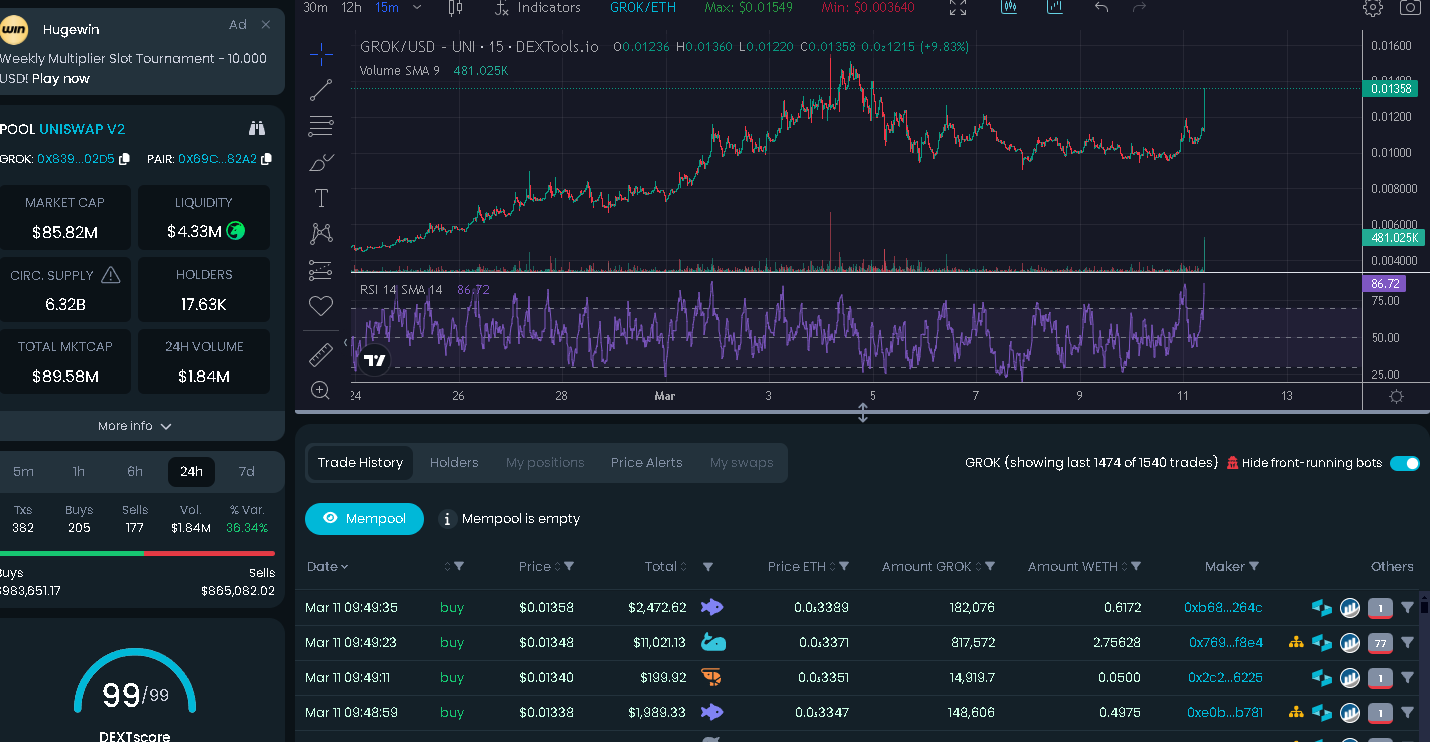Open the candlestick chart style selector

click(455, 7)
